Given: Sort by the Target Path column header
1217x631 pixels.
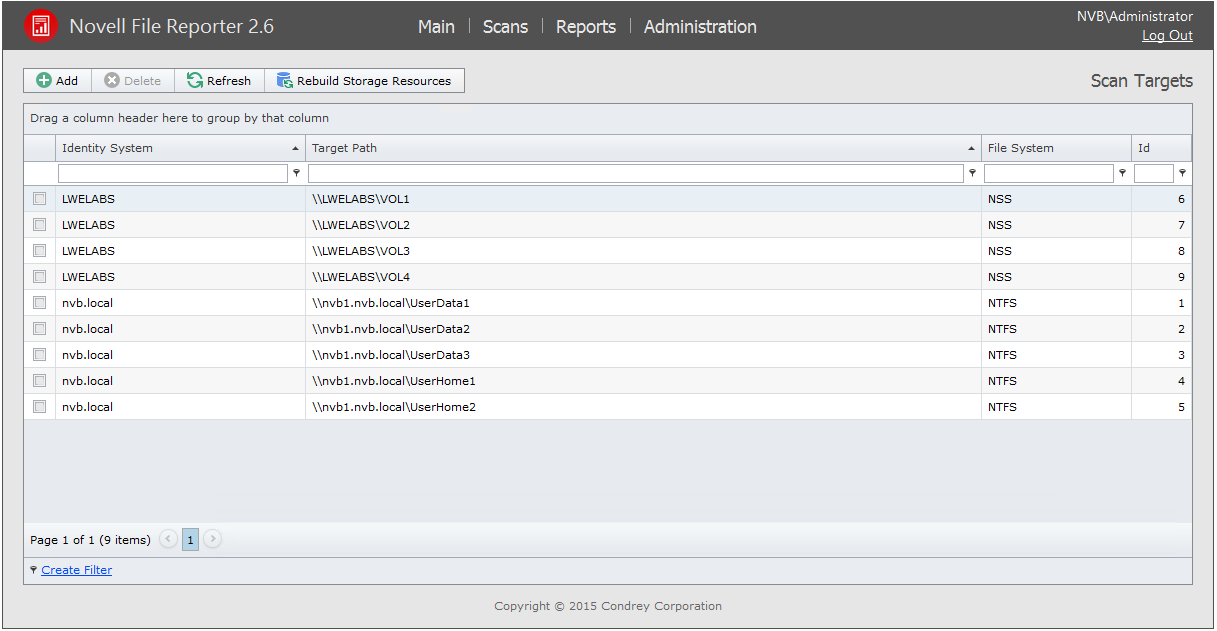Looking at the screenshot, I should pos(643,148).
